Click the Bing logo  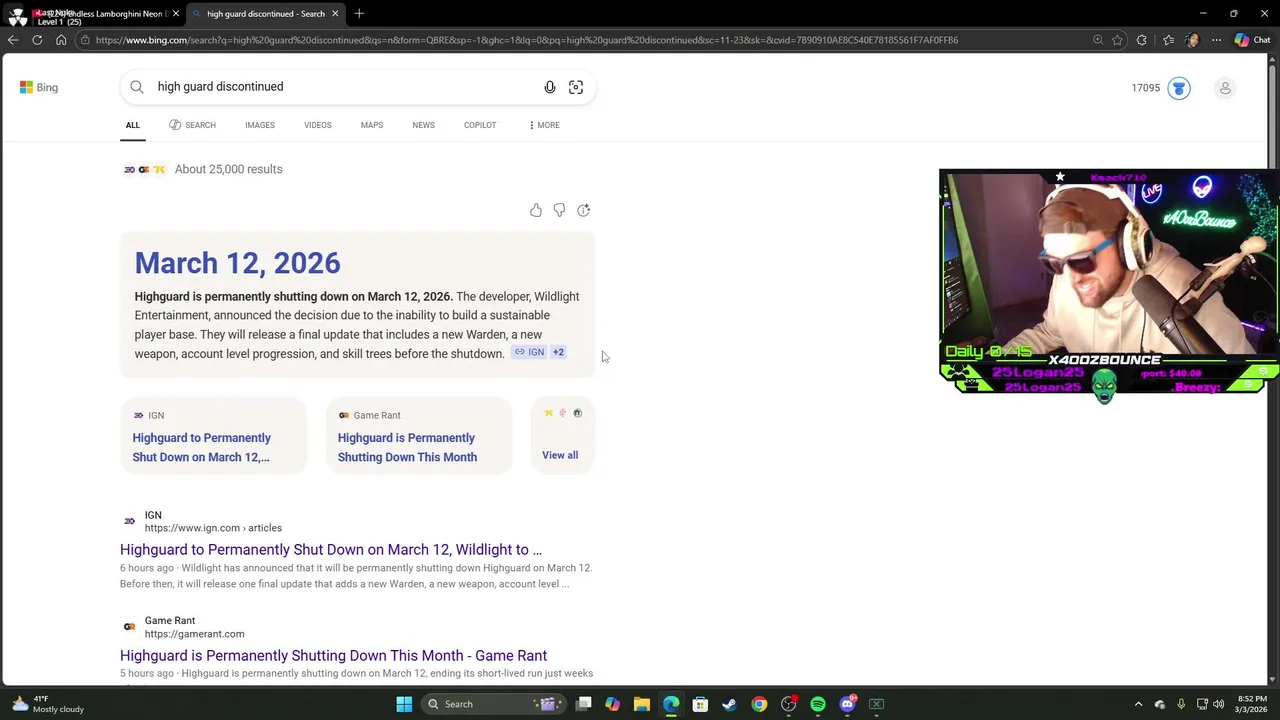point(39,87)
